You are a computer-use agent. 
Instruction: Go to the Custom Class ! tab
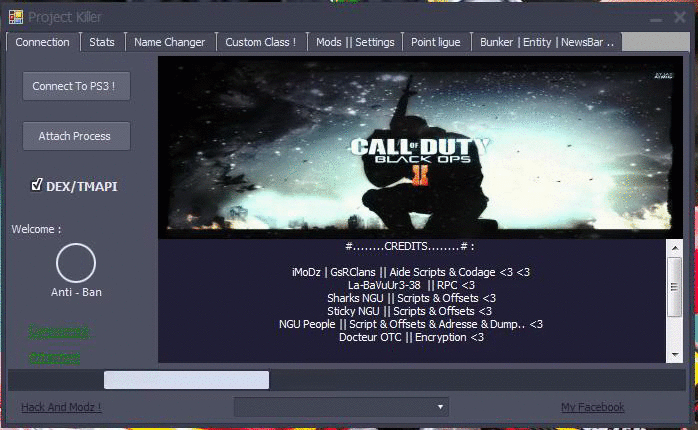point(260,42)
